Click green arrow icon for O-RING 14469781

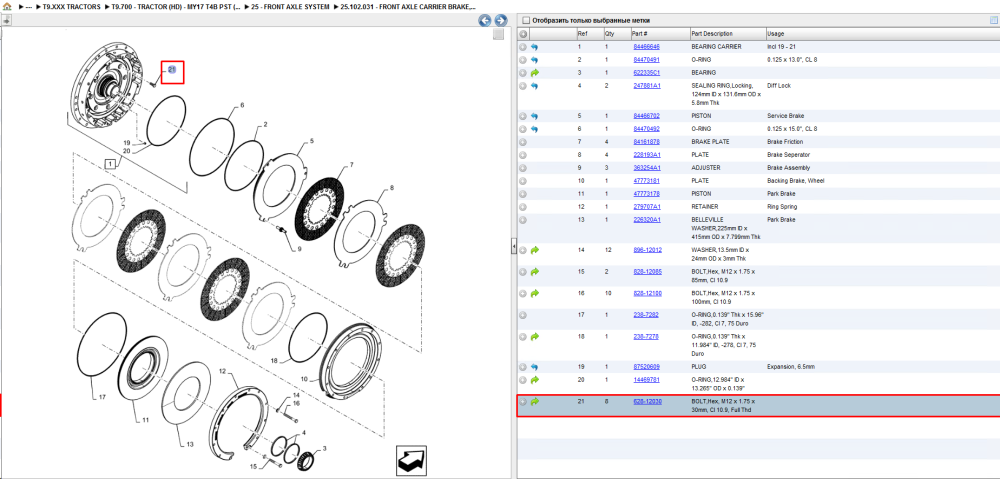[534, 380]
